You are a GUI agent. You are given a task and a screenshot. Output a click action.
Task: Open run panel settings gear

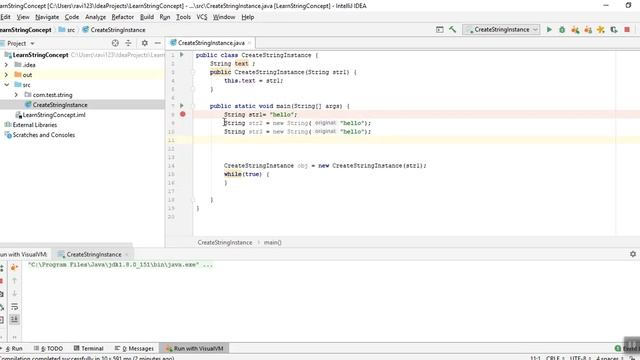tap(633, 254)
